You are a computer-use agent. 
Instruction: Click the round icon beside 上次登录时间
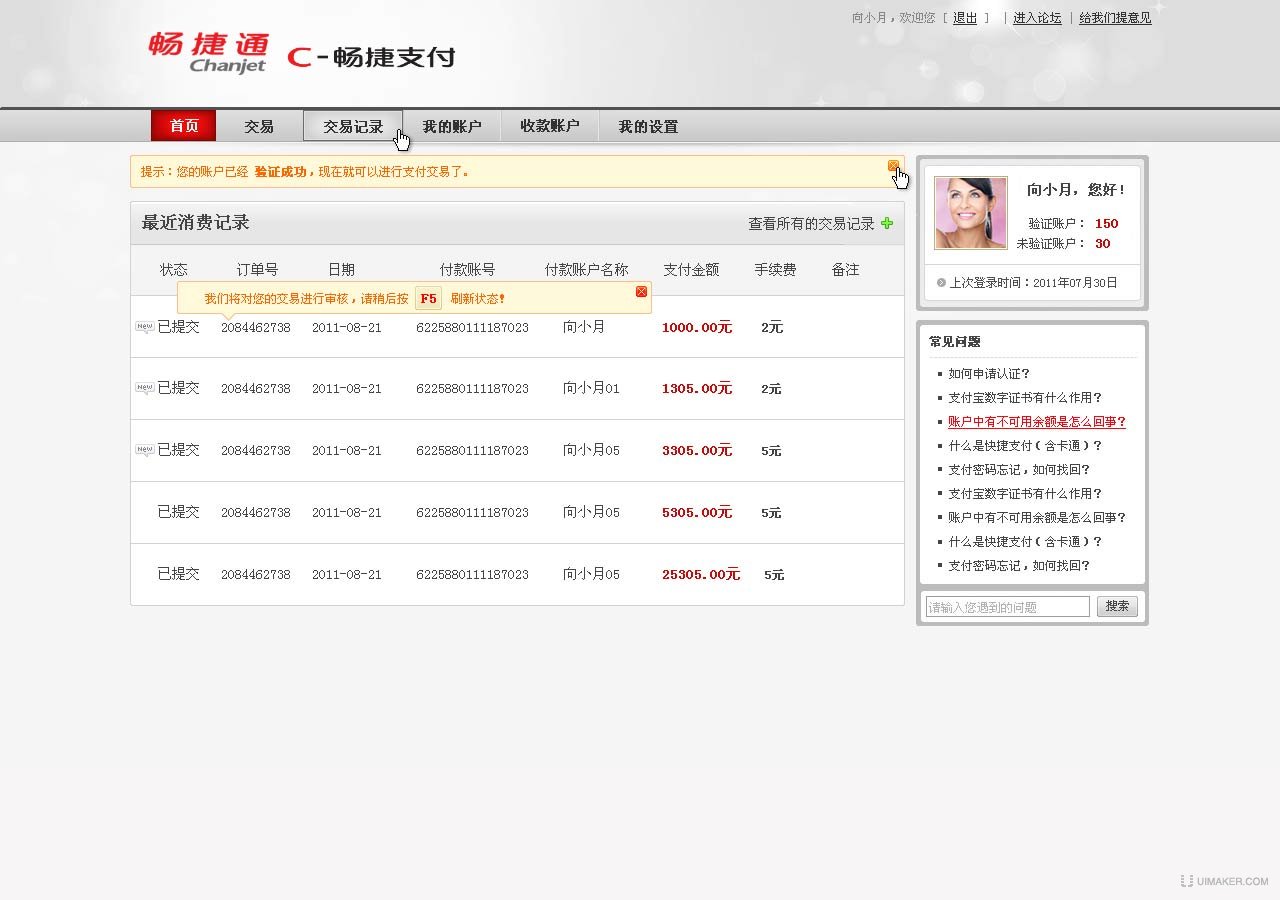[941, 283]
